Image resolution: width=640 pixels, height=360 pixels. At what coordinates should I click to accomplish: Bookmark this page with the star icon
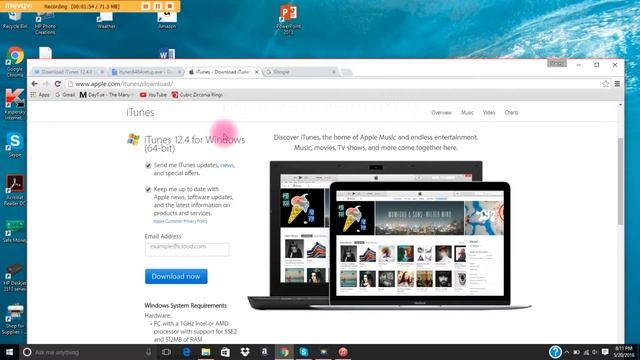605,84
